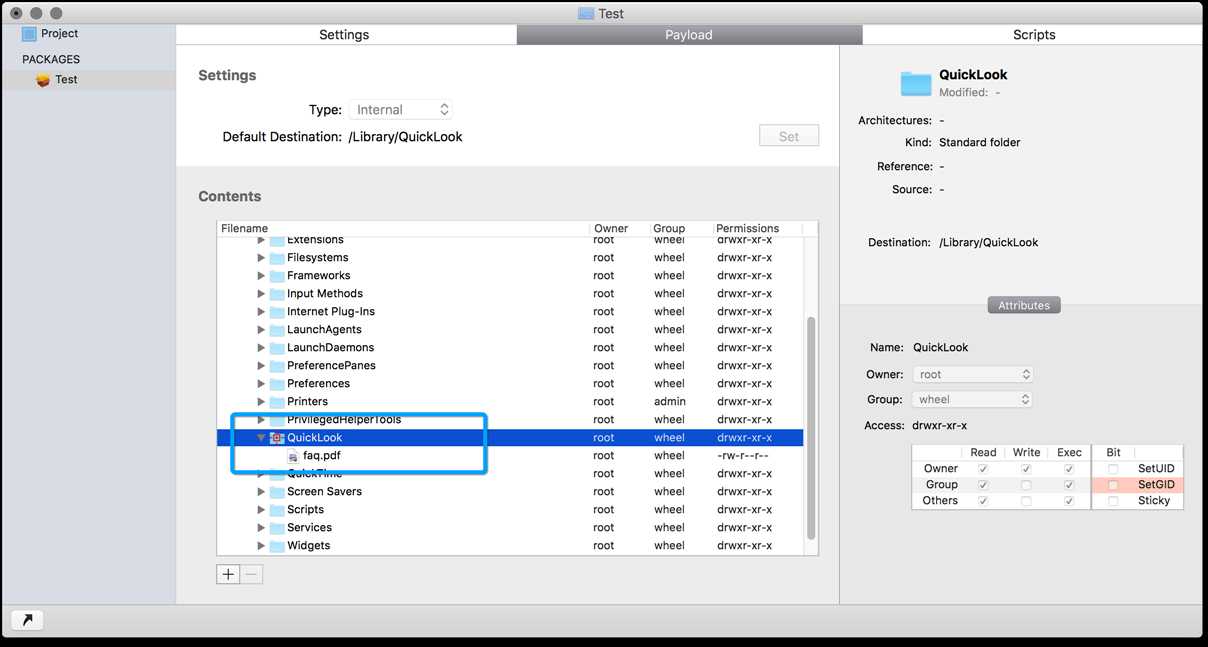This screenshot has height=647, width=1208.
Task: Click the '-rw-r--r--' permissions of faq.pdf
Action: (742, 456)
